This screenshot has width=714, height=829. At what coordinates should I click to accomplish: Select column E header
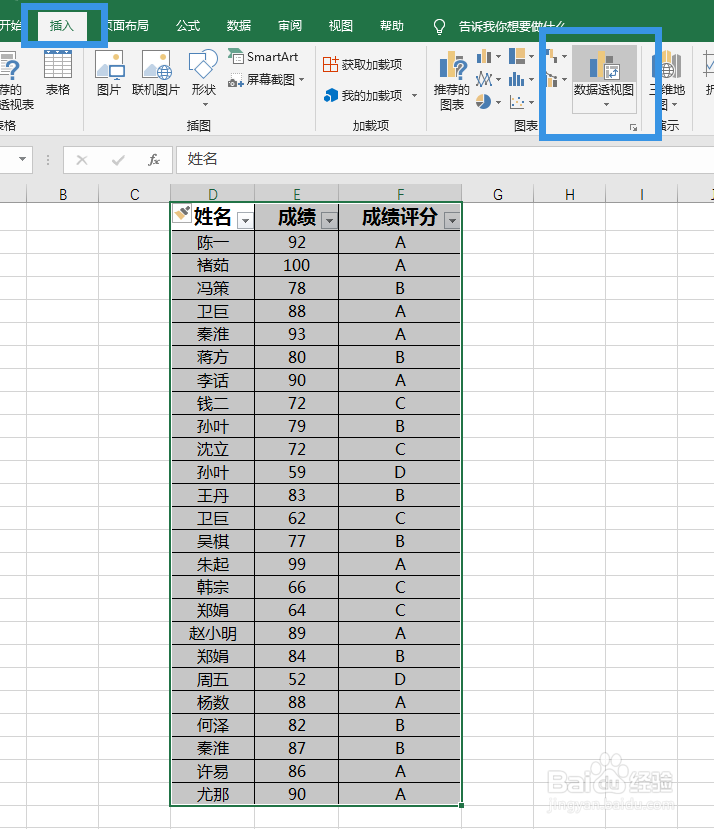pyautogui.click(x=297, y=194)
